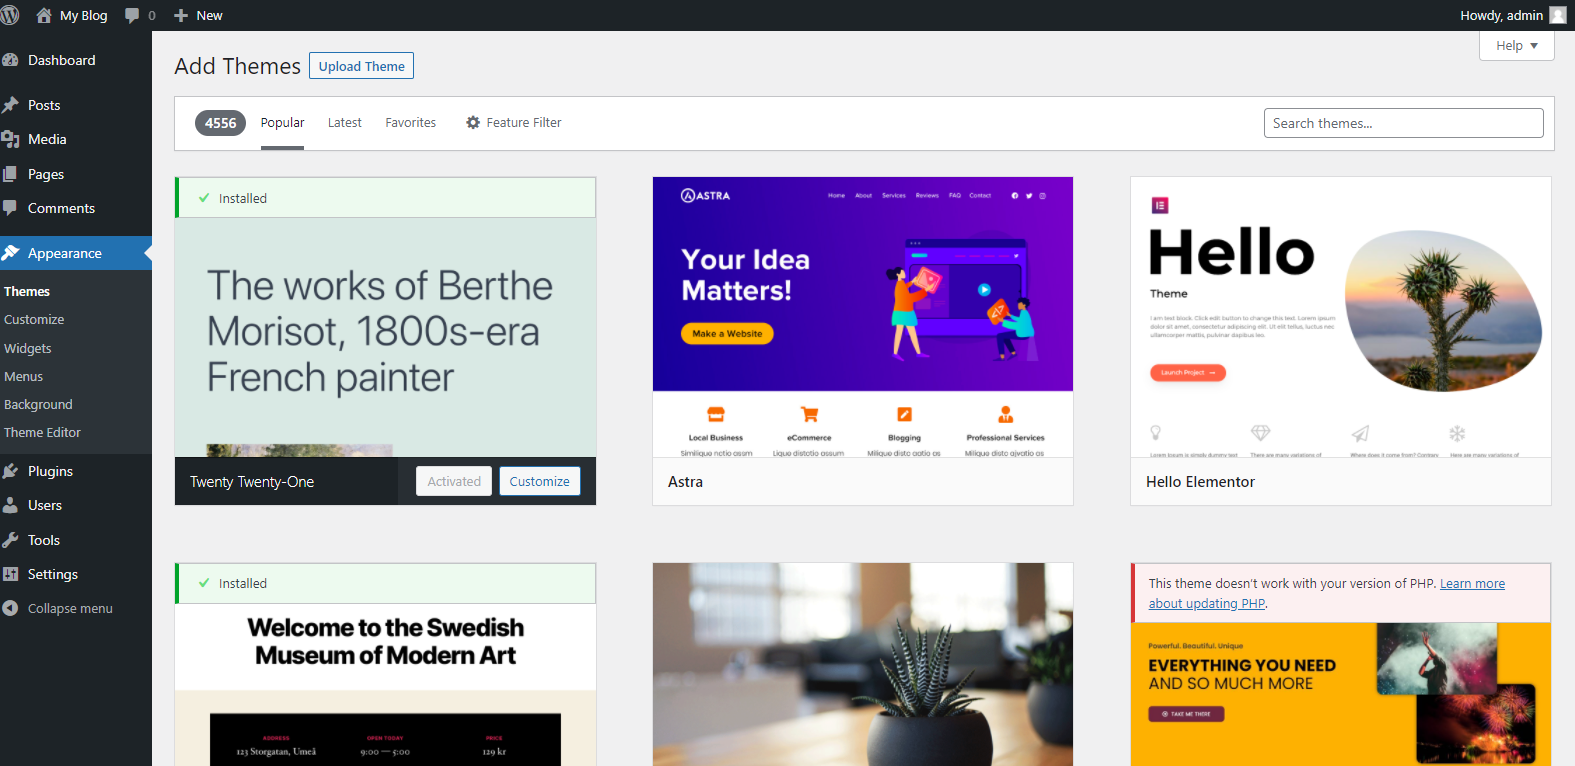Click the Twenty Twenty-One theme name
The width and height of the screenshot is (1575, 766).
[252, 482]
